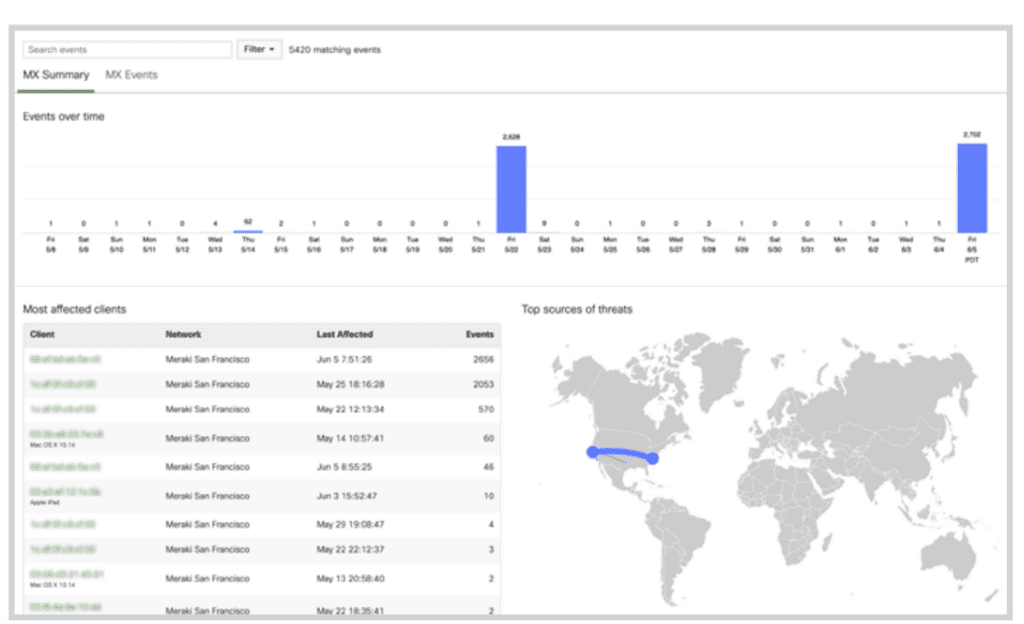Click the '5420 matching events' text
The width and height of the screenshot is (1024, 624).
click(334, 50)
